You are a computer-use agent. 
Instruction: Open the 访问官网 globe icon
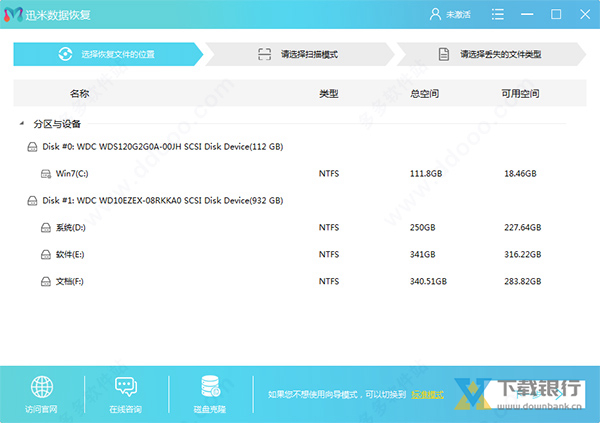pyautogui.click(x=42, y=387)
